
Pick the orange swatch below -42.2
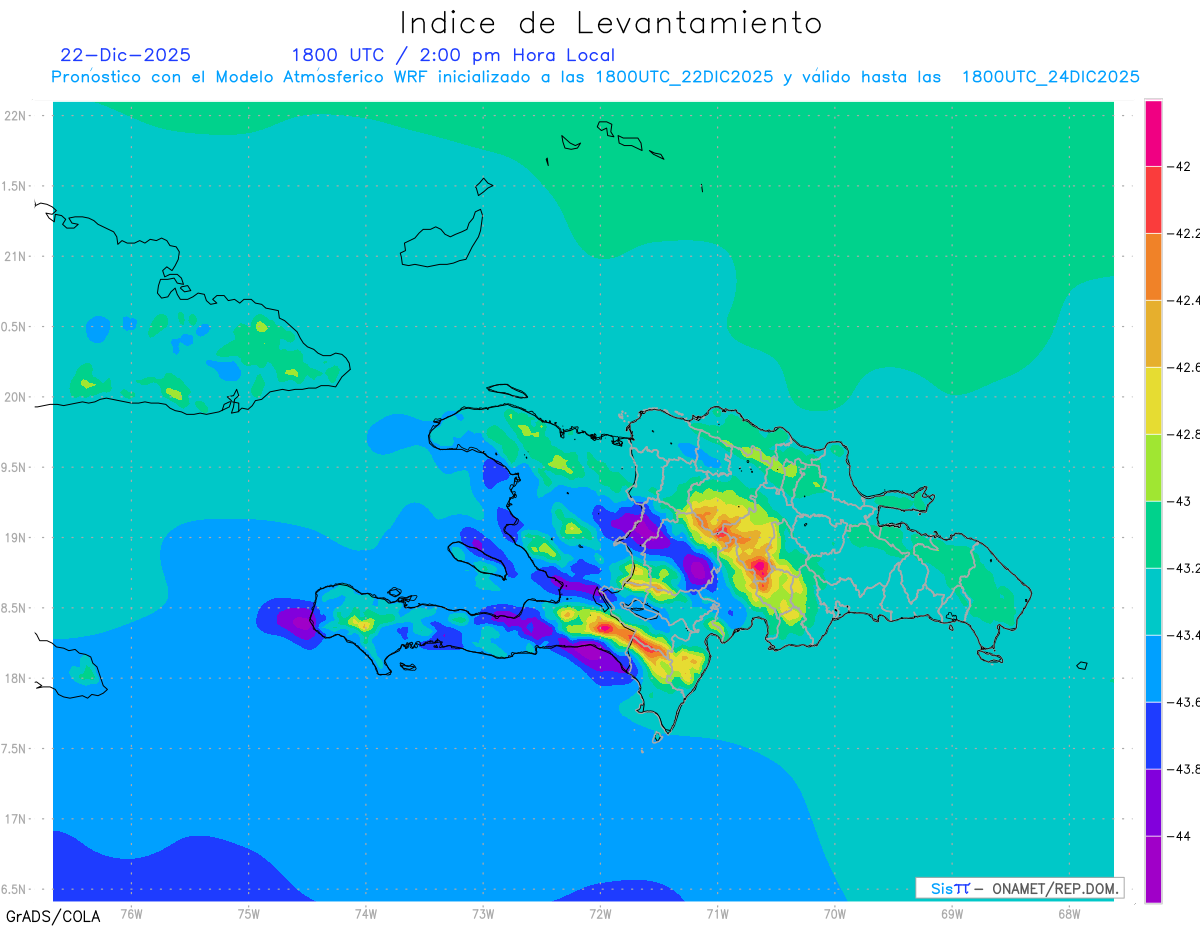coord(1153,267)
